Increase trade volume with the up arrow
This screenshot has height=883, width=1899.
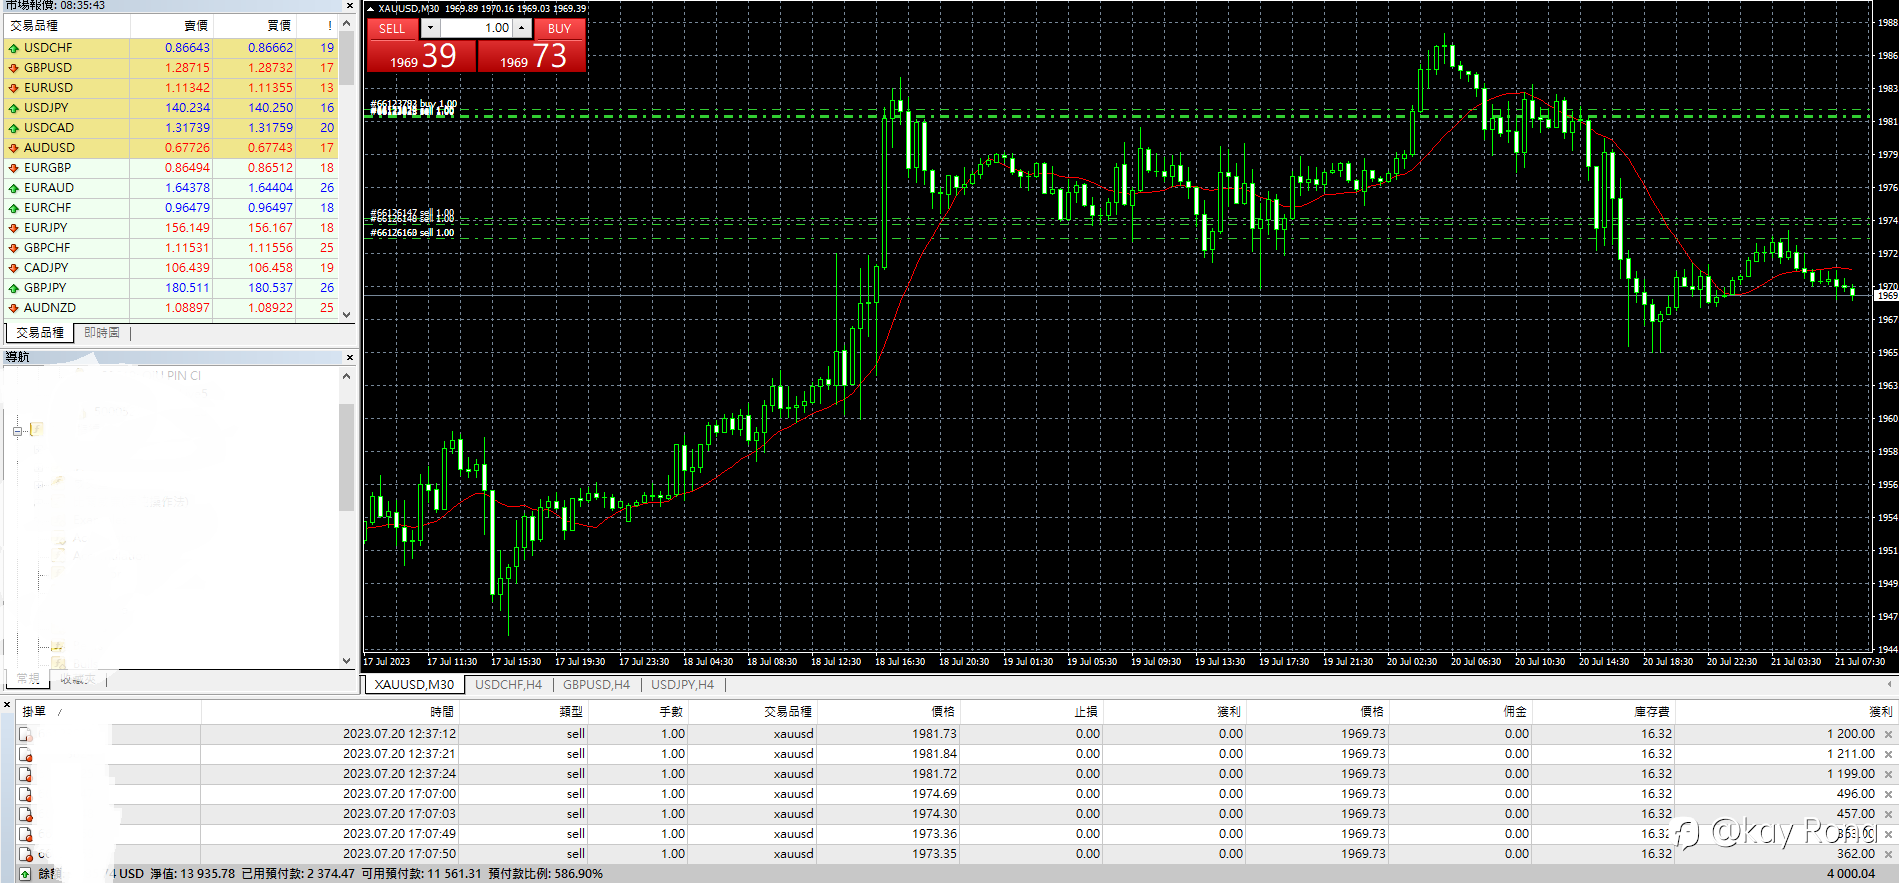coord(521,28)
